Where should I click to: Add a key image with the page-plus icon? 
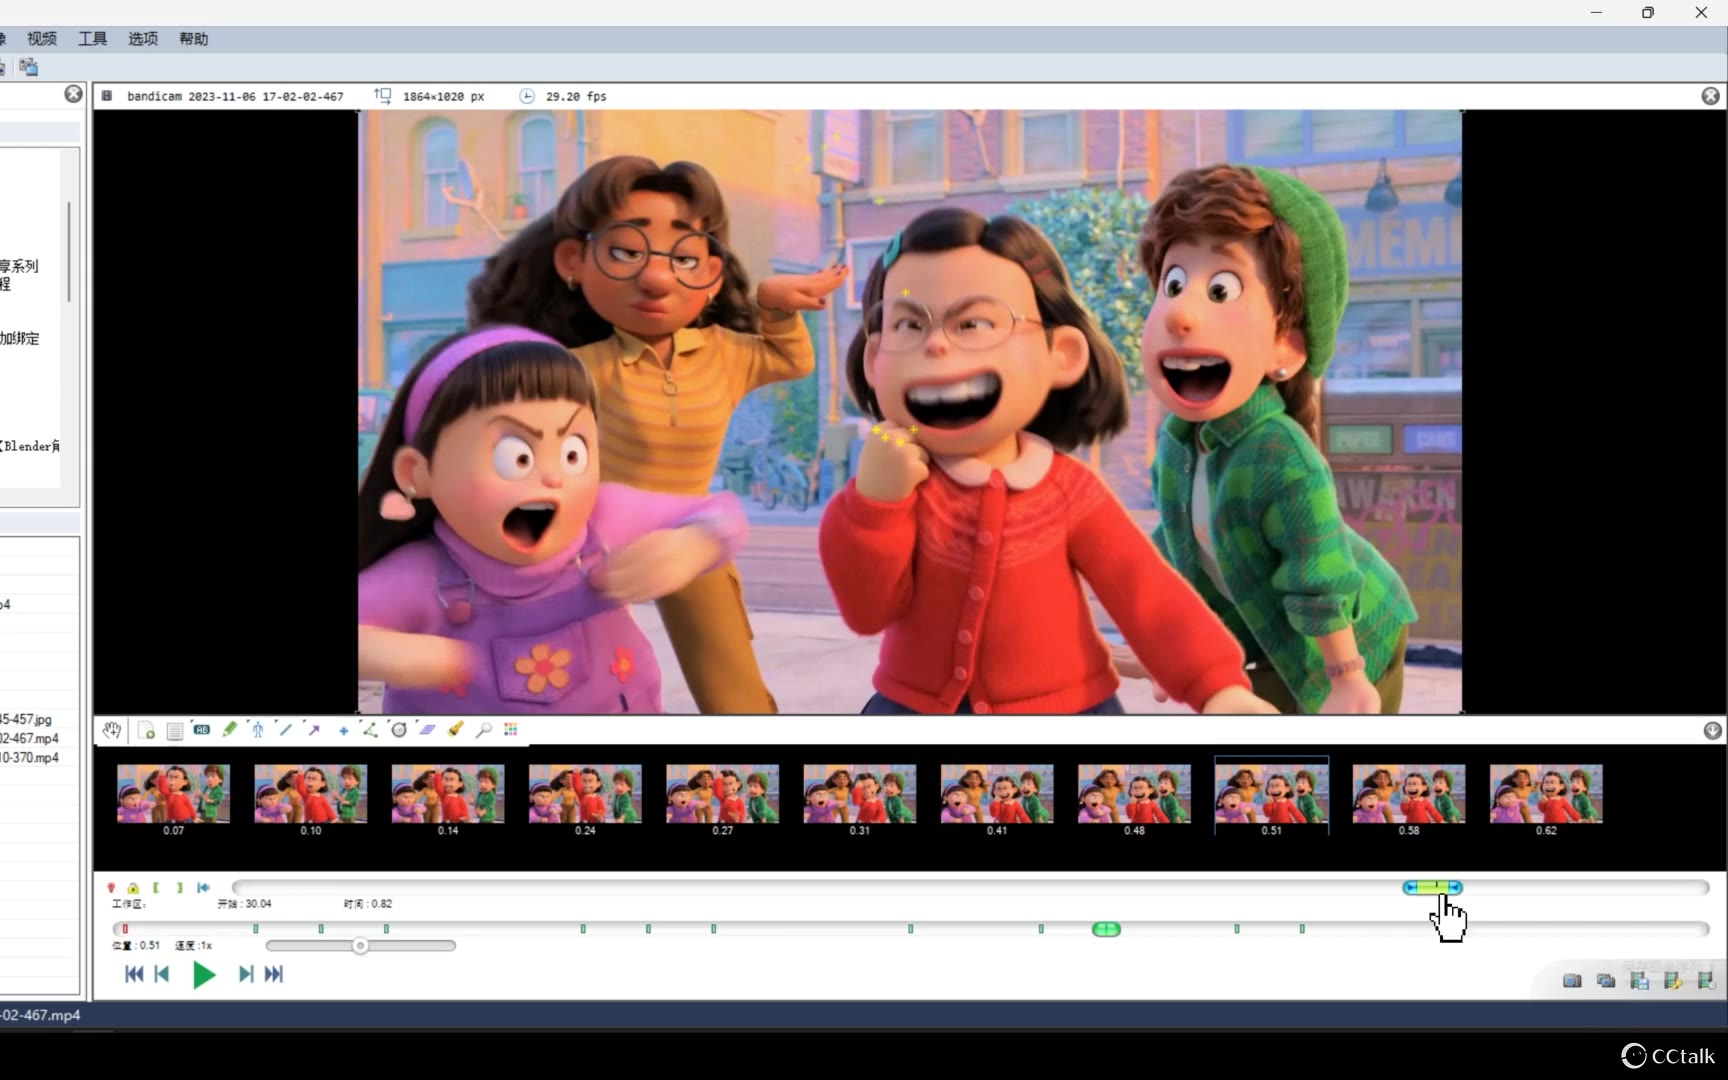pos(146,730)
